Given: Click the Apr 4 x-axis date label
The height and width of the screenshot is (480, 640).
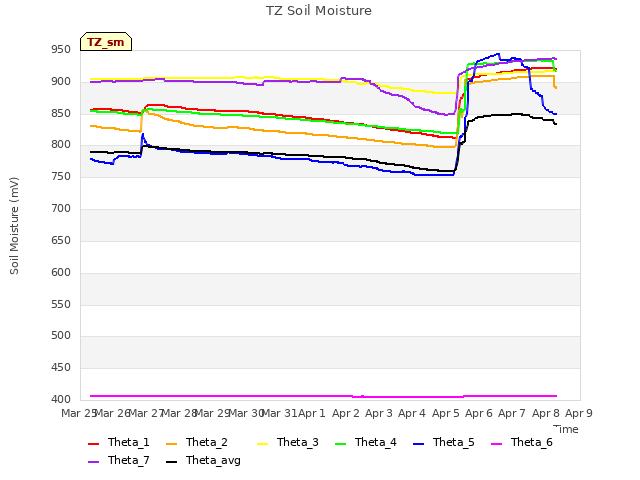Looking at the screenshot, I should [x=412, y=413].
